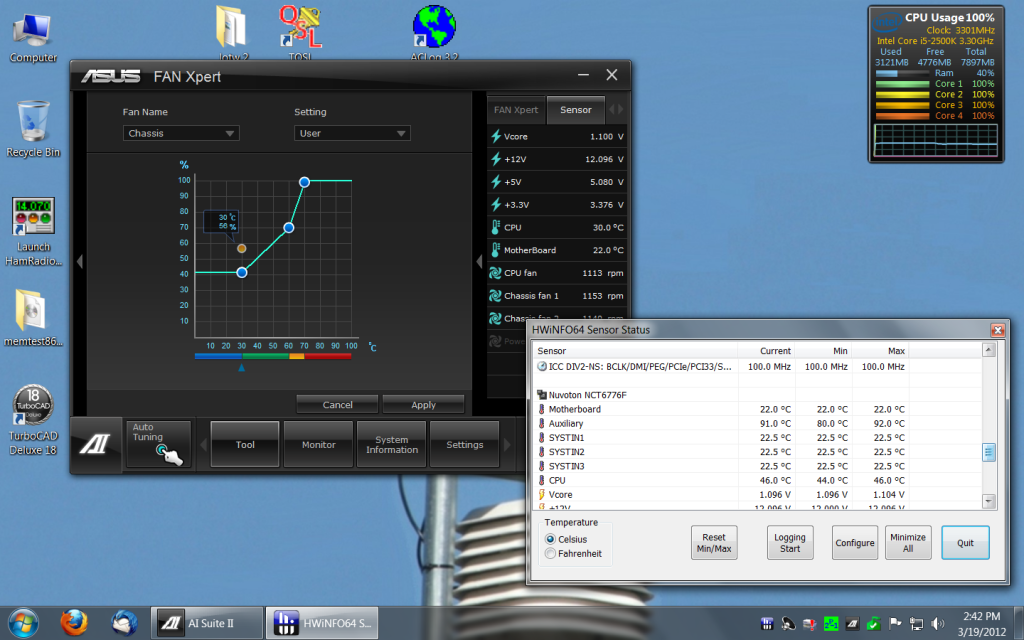Click the Nuvoton NCT6776F sensor group row

click(x=758, y=394)
